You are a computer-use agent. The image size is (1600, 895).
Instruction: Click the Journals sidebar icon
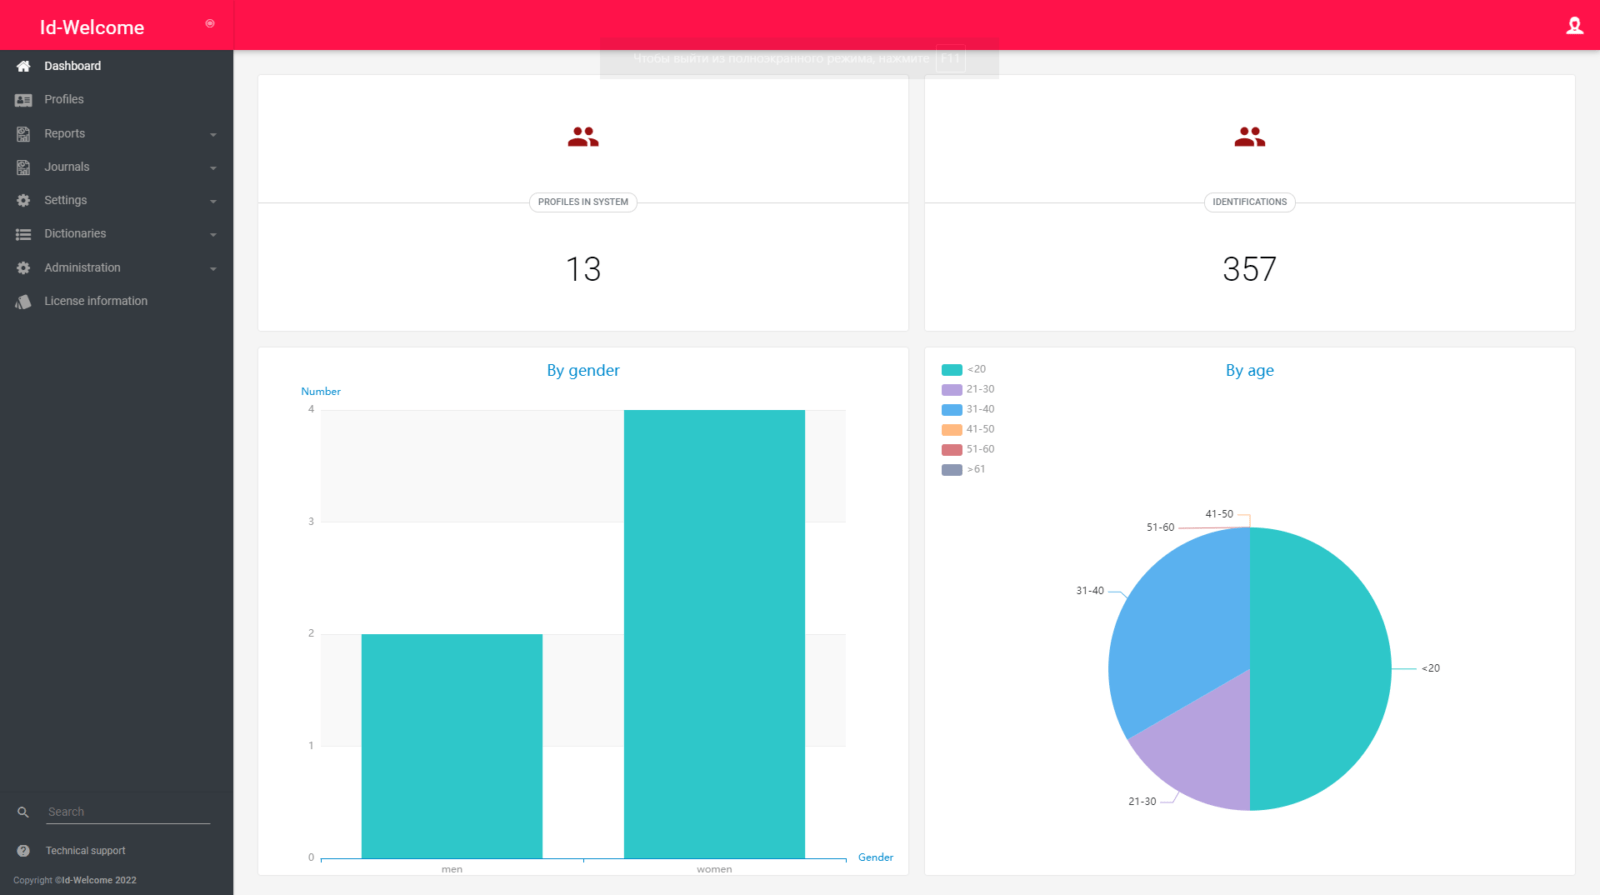(x=23, y=168)
